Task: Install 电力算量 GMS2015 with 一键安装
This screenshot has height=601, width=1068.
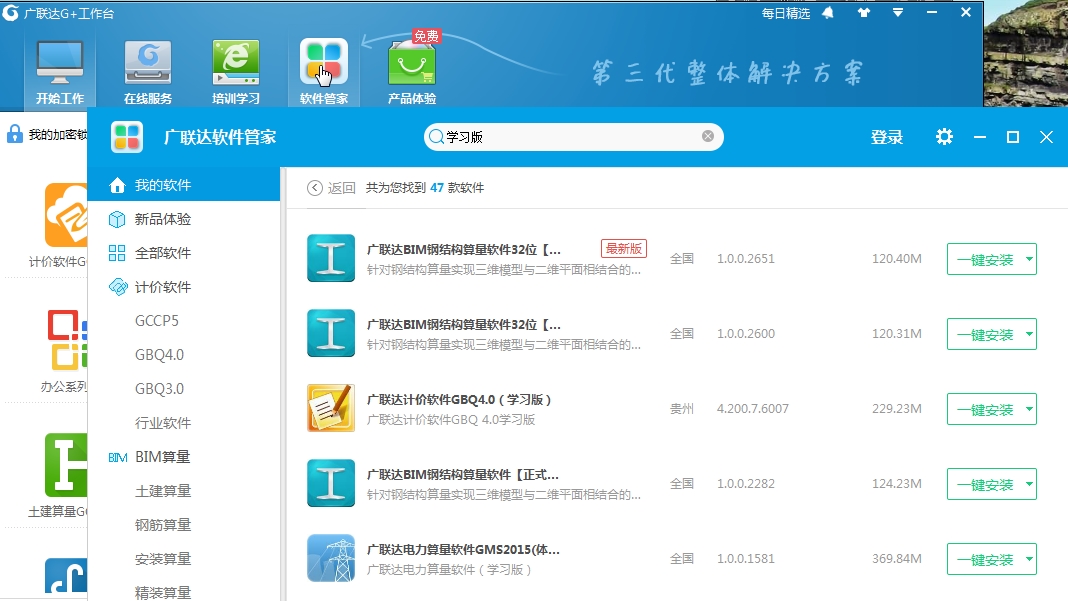Action: [x=985, y=559]
